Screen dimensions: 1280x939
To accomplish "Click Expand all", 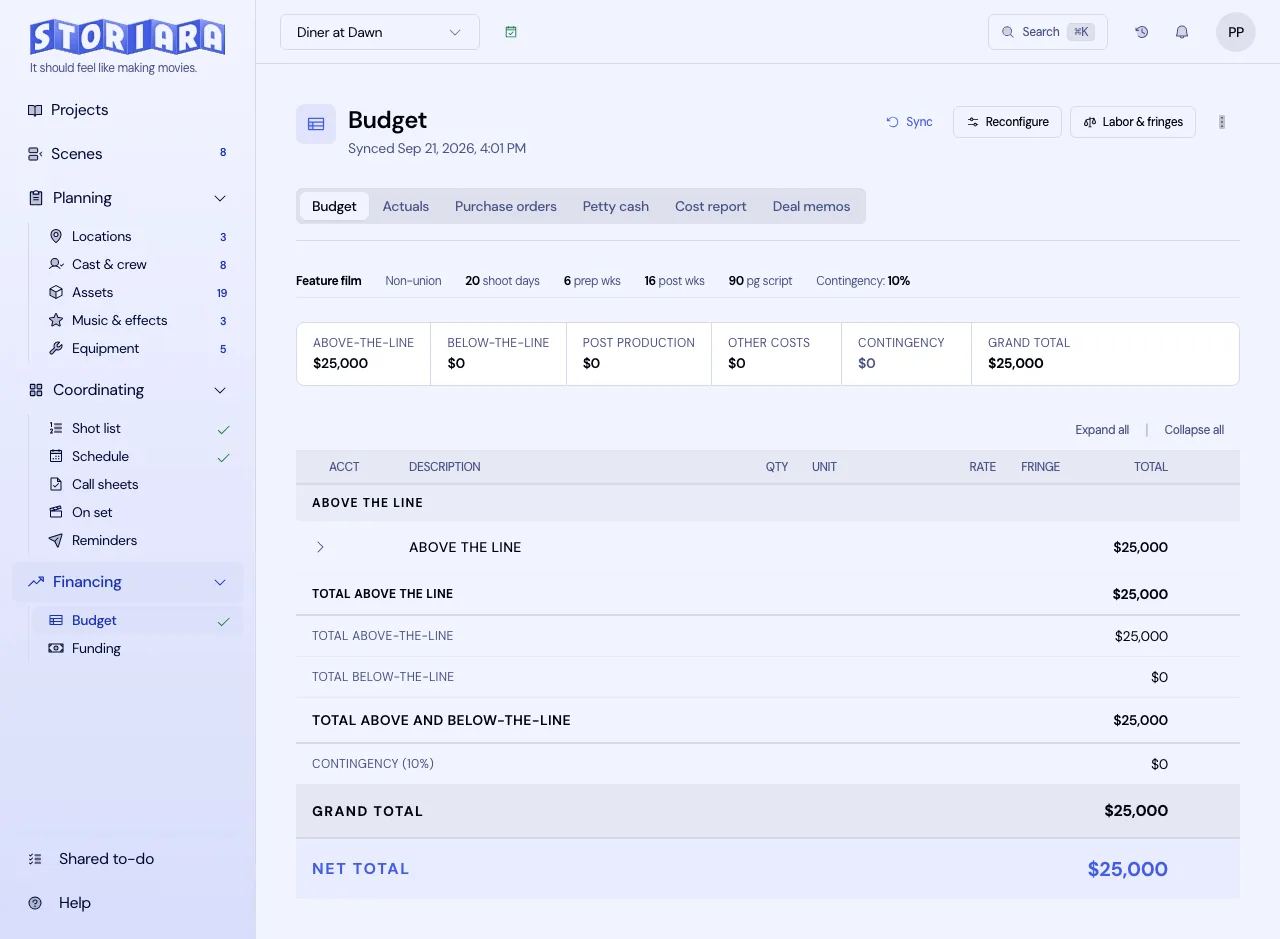I will click(1102, 430).
